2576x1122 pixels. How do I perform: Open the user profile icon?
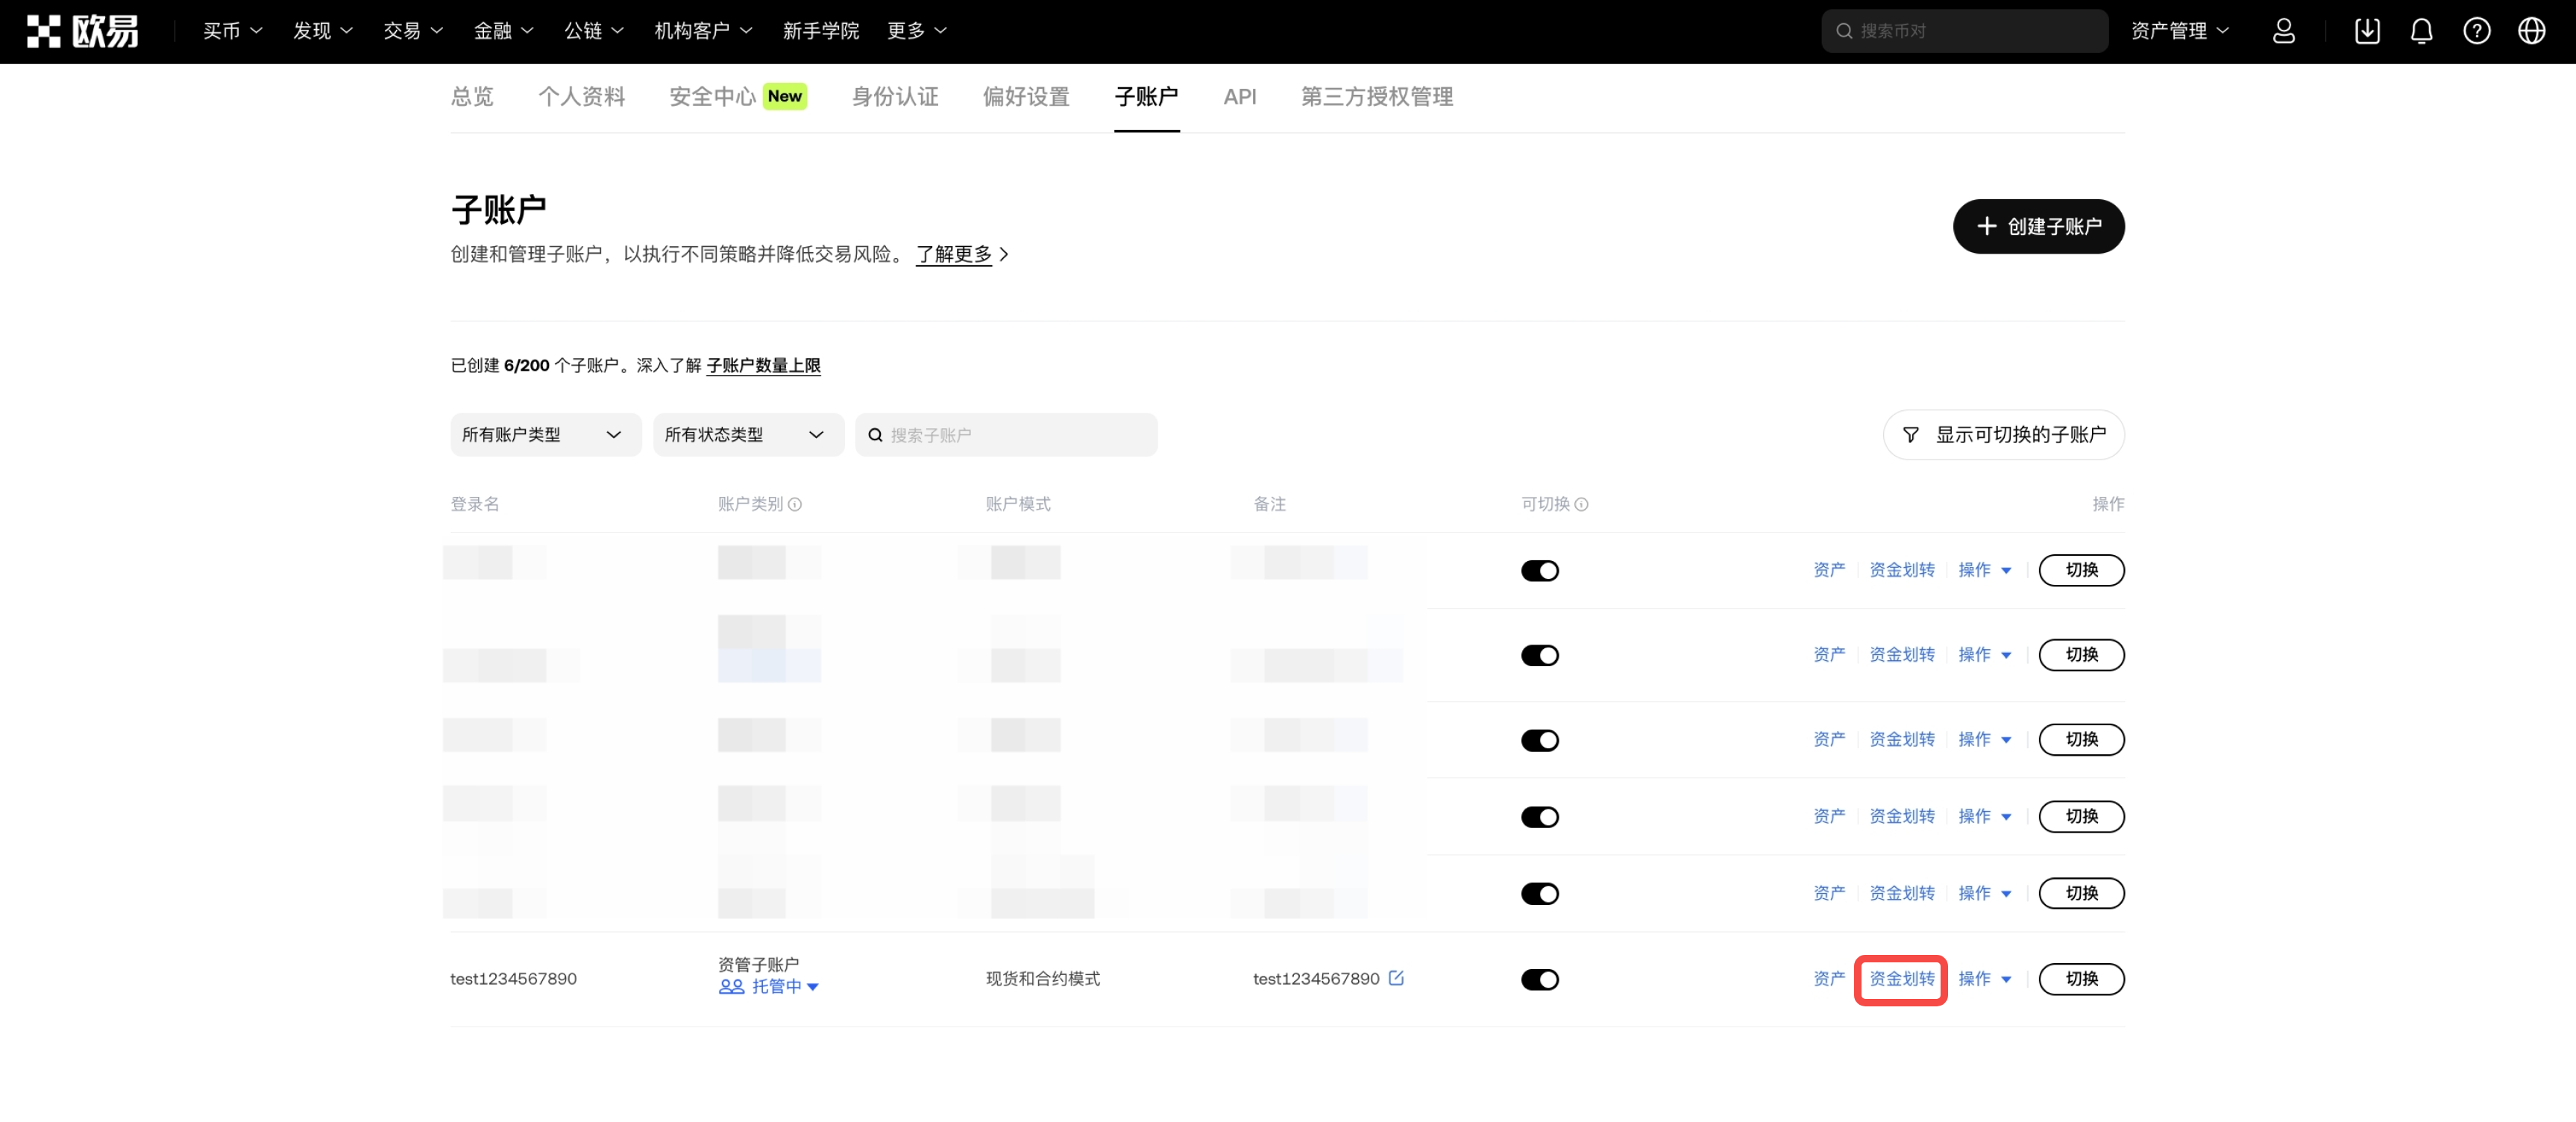click(x=2283, y=31)
